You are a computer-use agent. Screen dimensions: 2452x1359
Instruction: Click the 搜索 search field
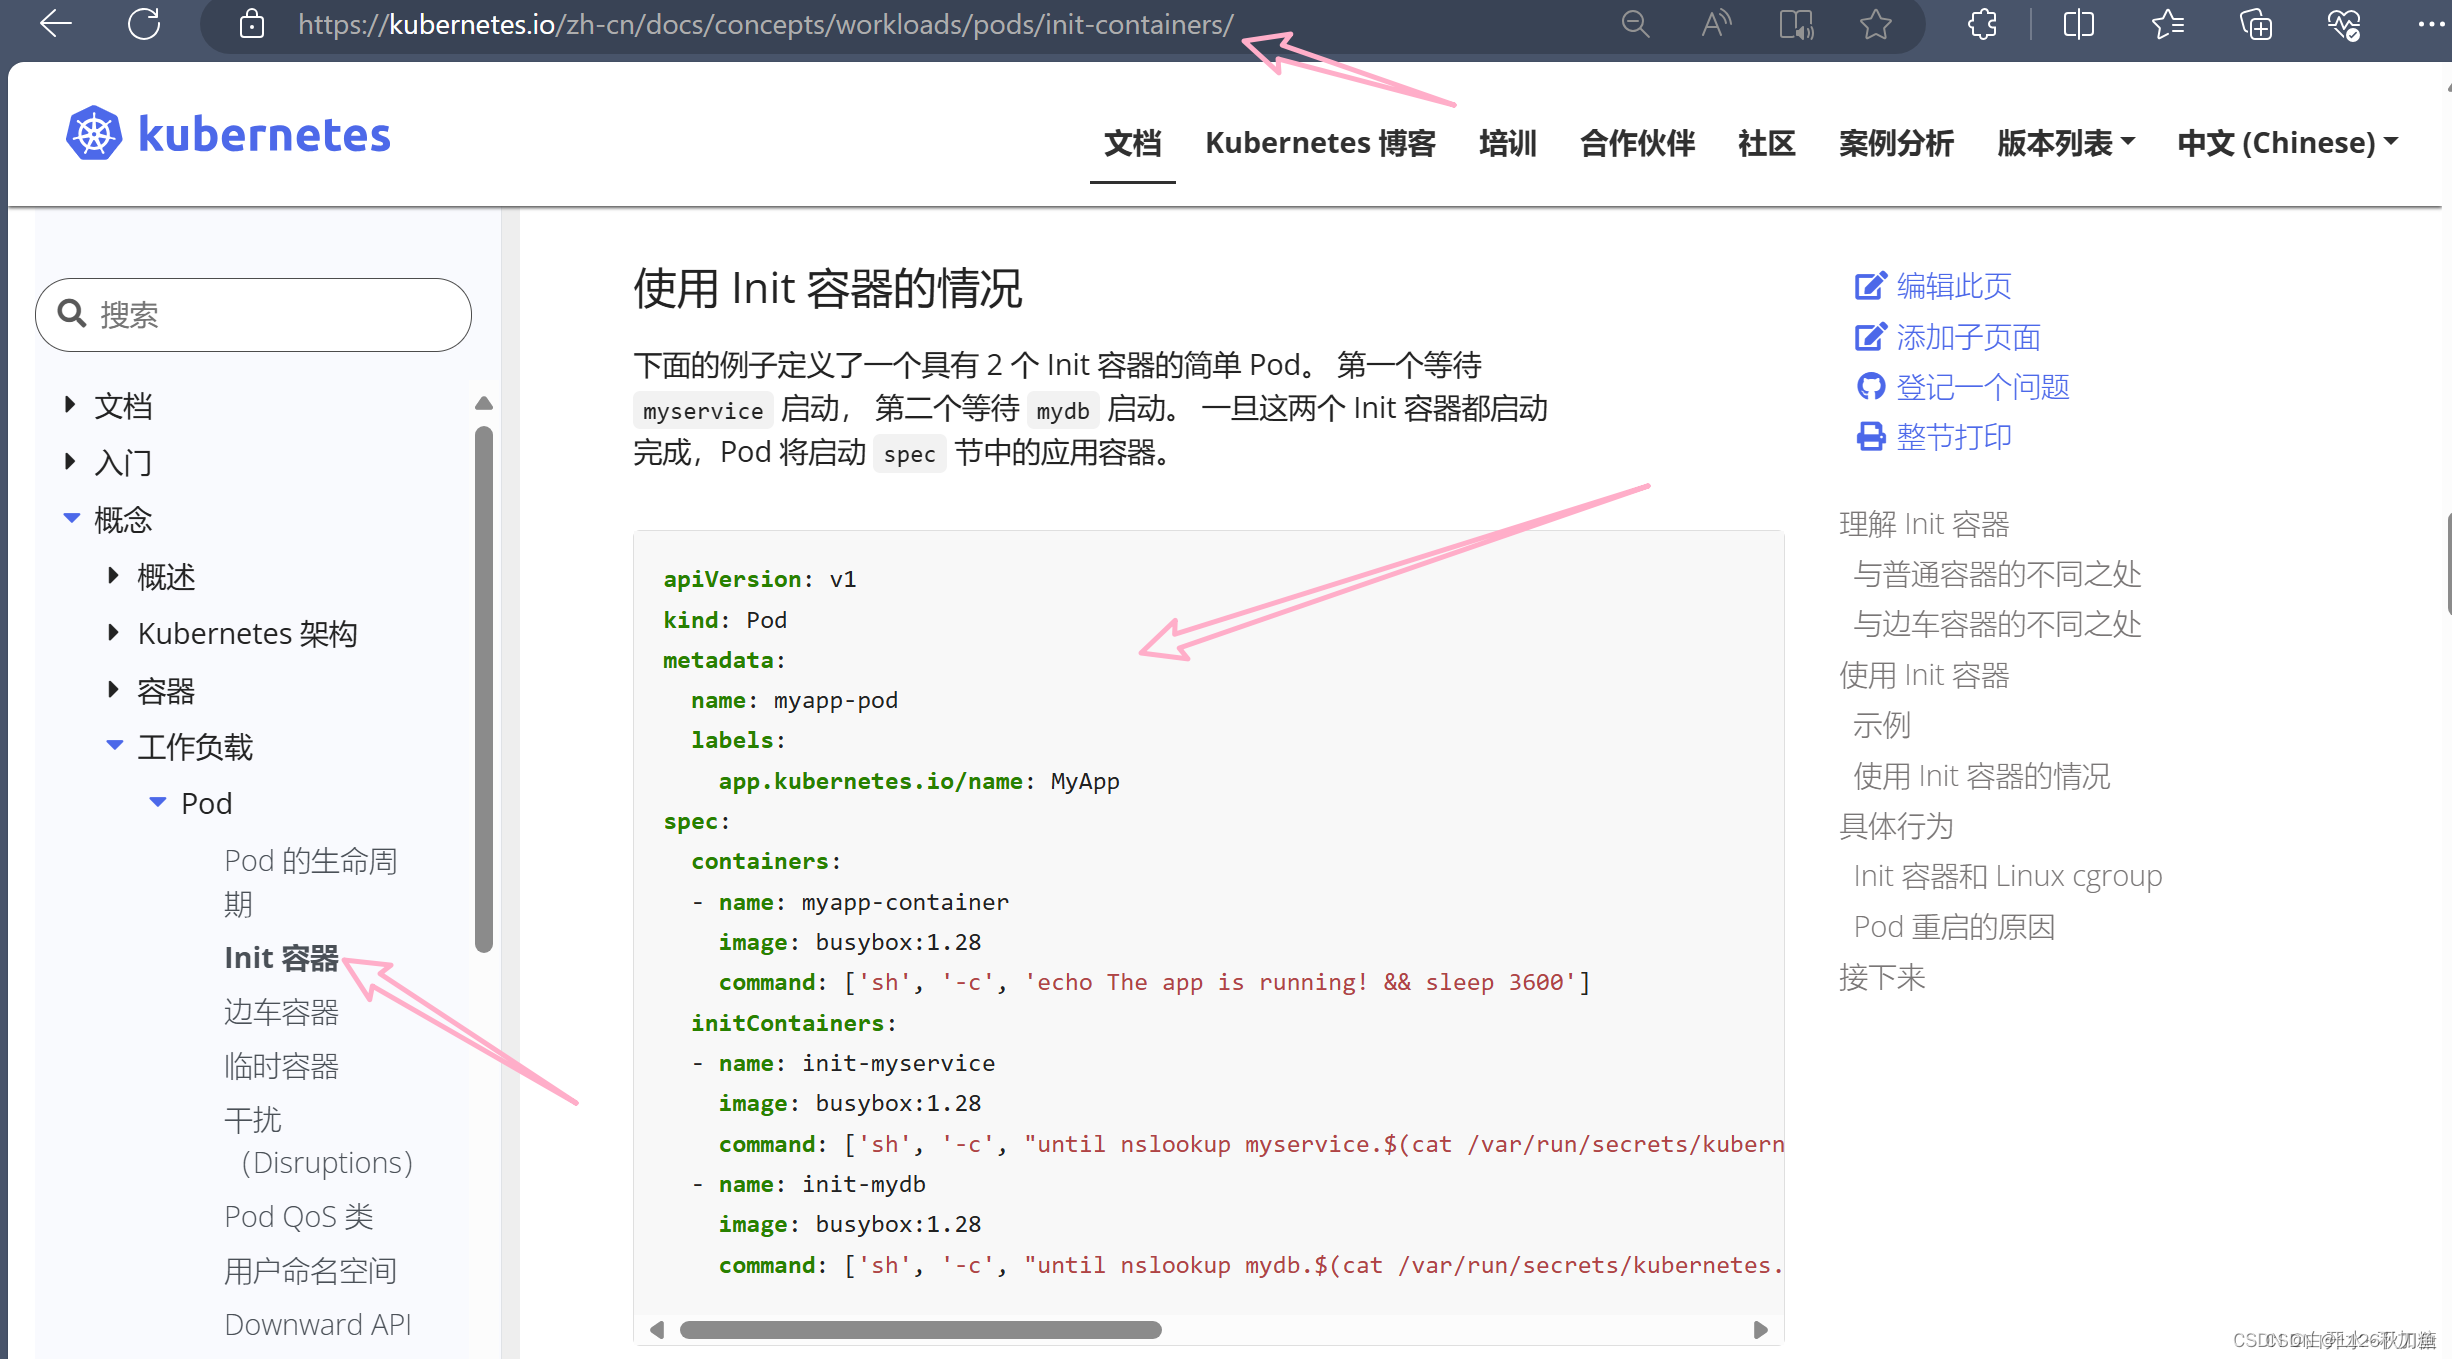click(x=253, y=314)
